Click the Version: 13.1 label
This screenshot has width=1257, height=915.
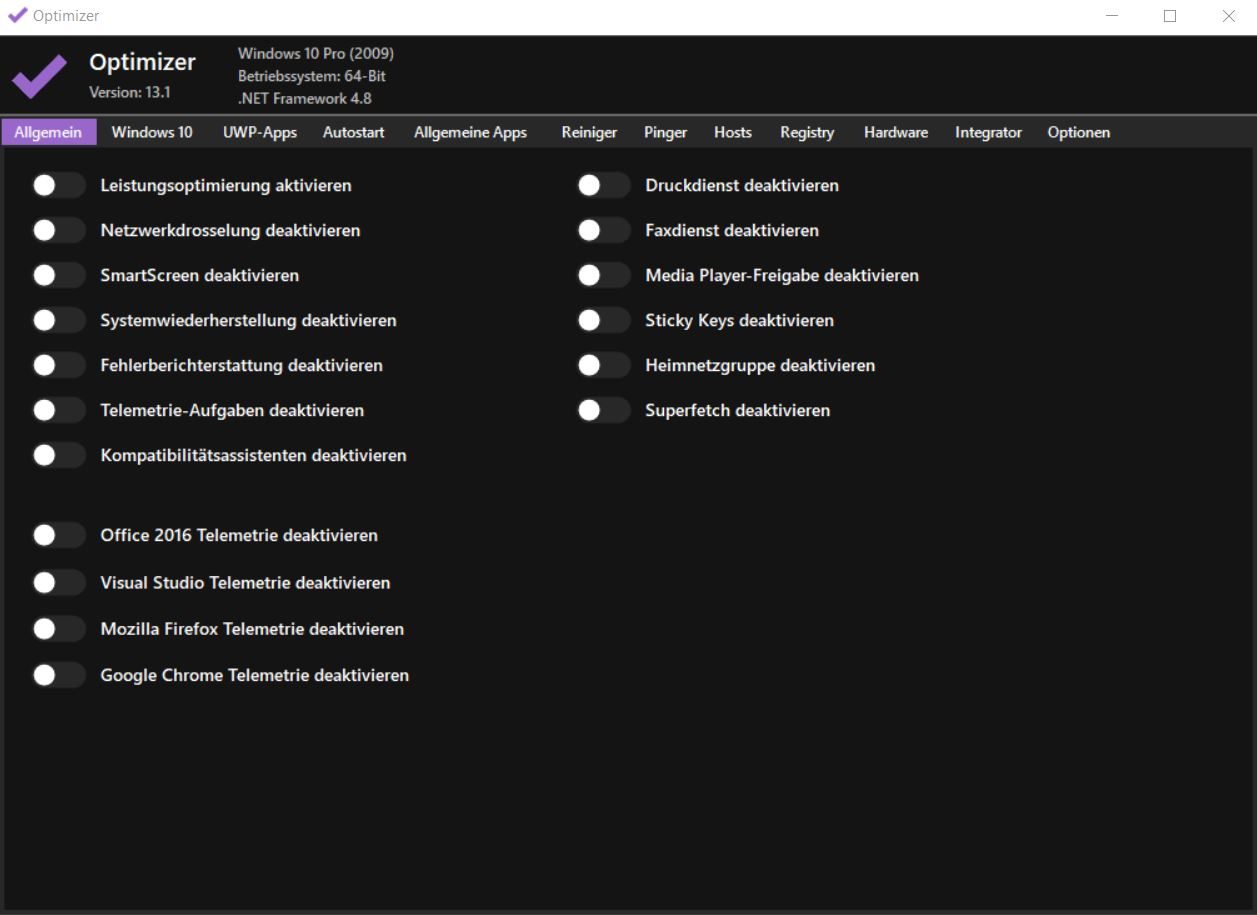click(x=130, y=92)
